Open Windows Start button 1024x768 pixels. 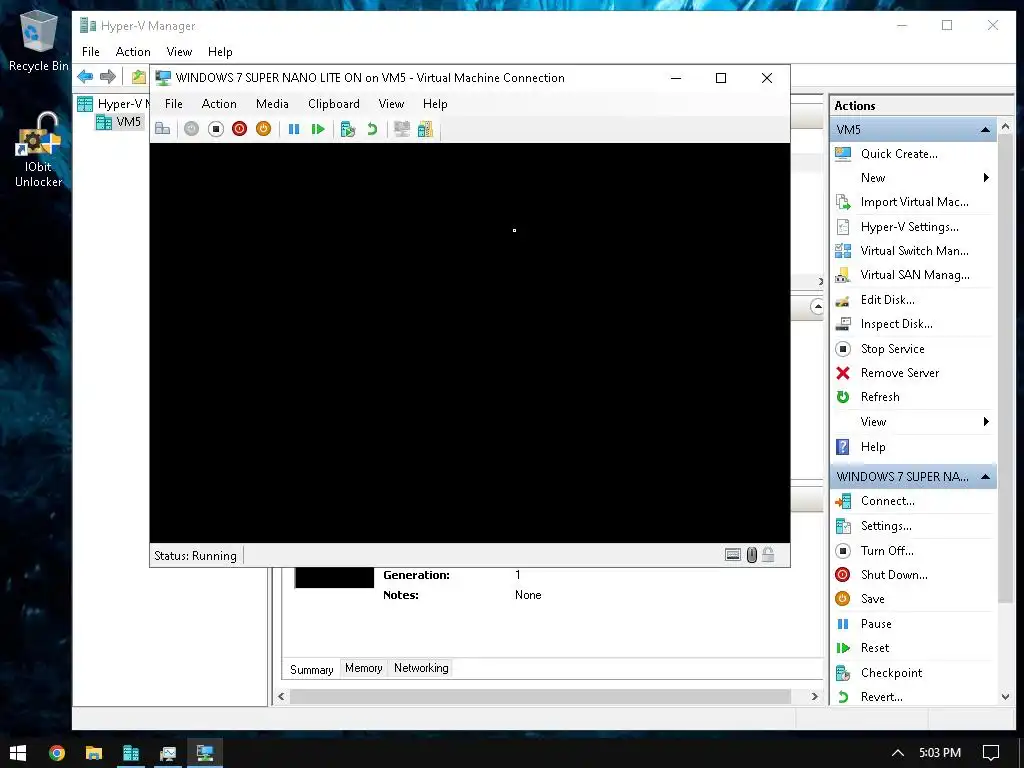[18, 753]
